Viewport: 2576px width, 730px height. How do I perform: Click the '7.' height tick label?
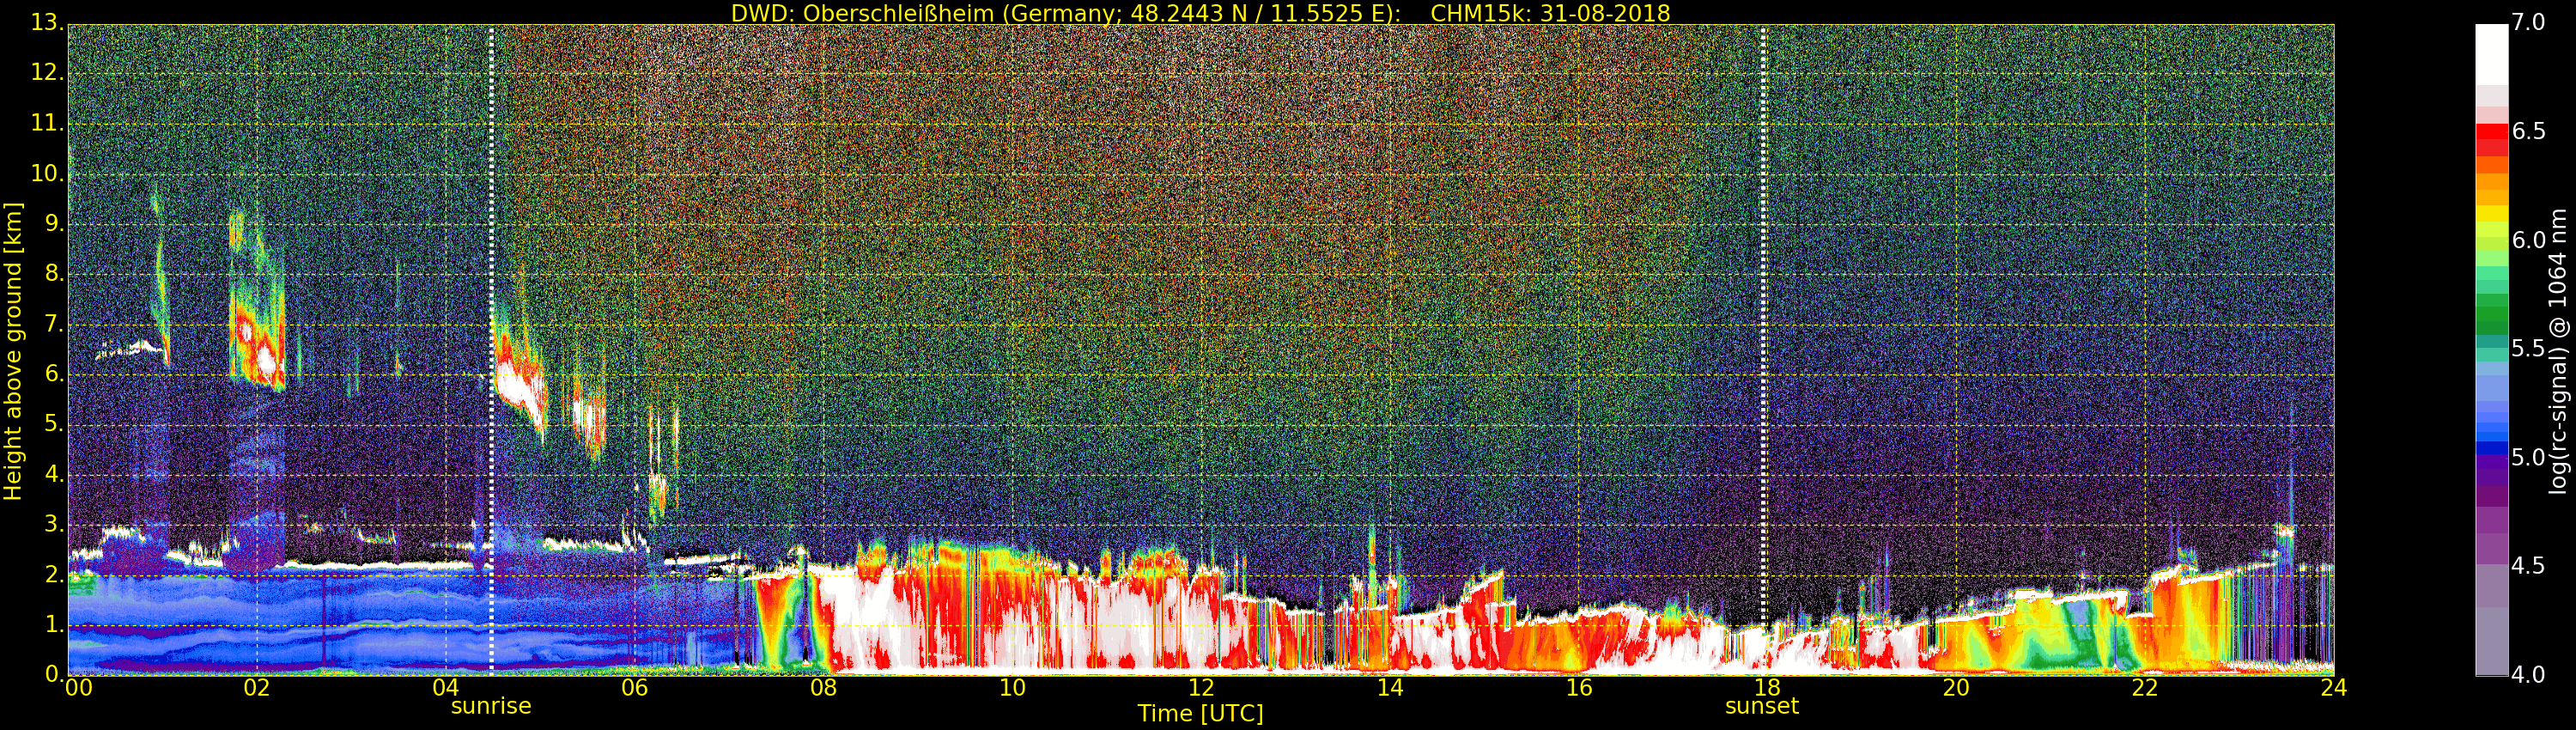pos(54,324)
